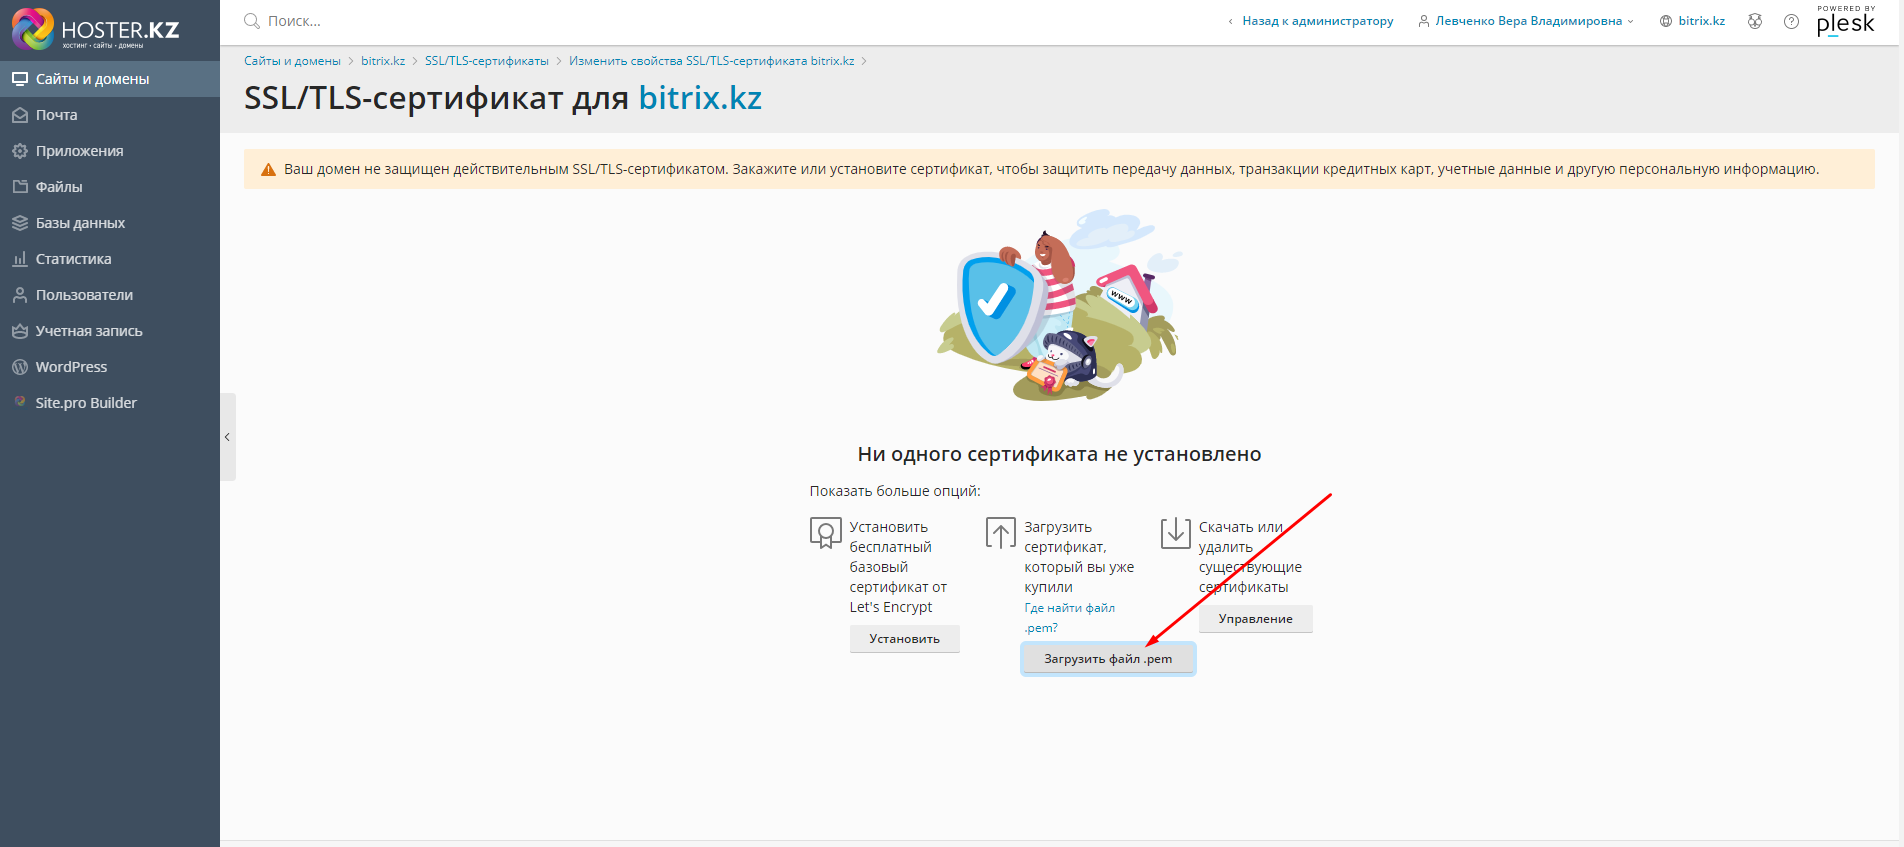Screen dimensions: 1904x847
Task: Click the Let's Encrypt certificate icon
Action: [x=825, y=533]
